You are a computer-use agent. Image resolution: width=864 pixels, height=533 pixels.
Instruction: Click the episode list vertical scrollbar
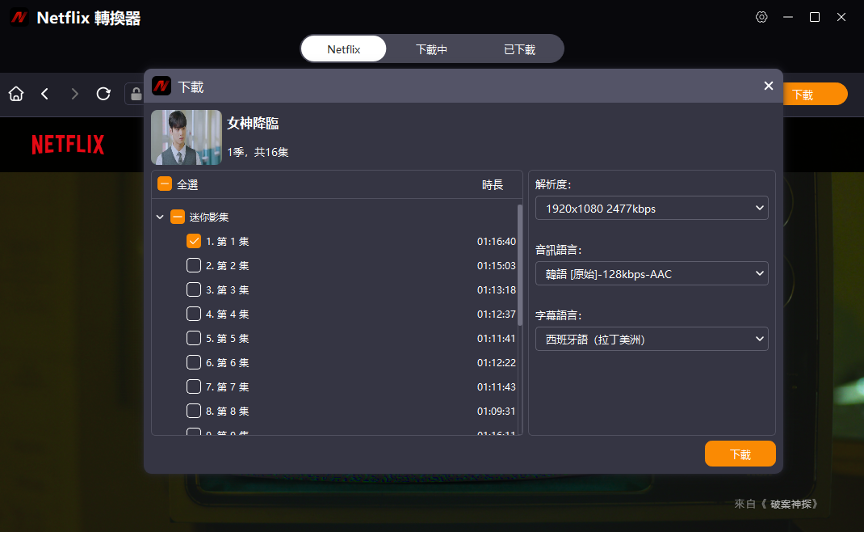point(519,265)
